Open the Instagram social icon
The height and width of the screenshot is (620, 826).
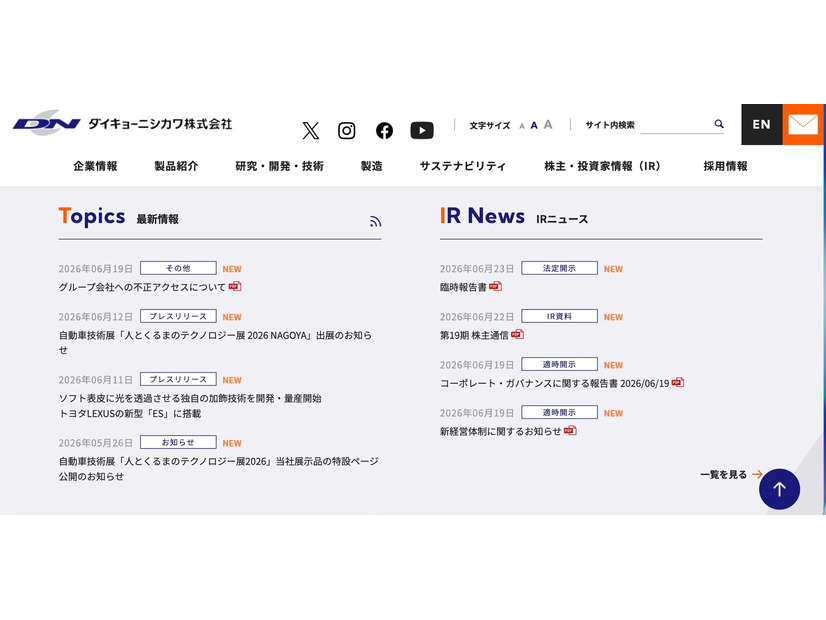pyautogui.click(x=347, y=130)
